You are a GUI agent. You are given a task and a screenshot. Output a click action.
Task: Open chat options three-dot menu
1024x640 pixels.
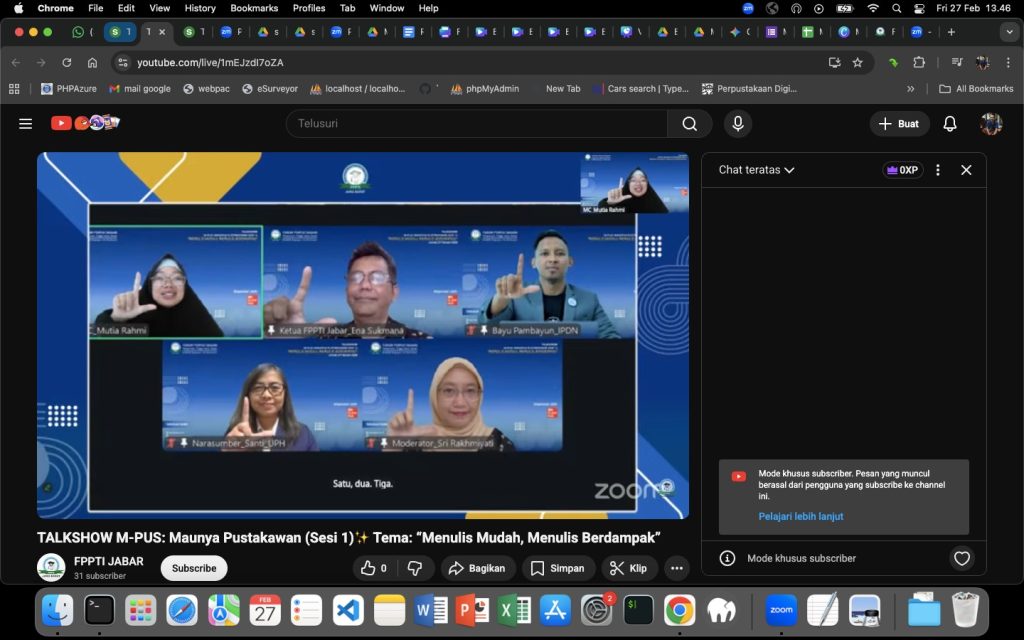click(937, 170)
